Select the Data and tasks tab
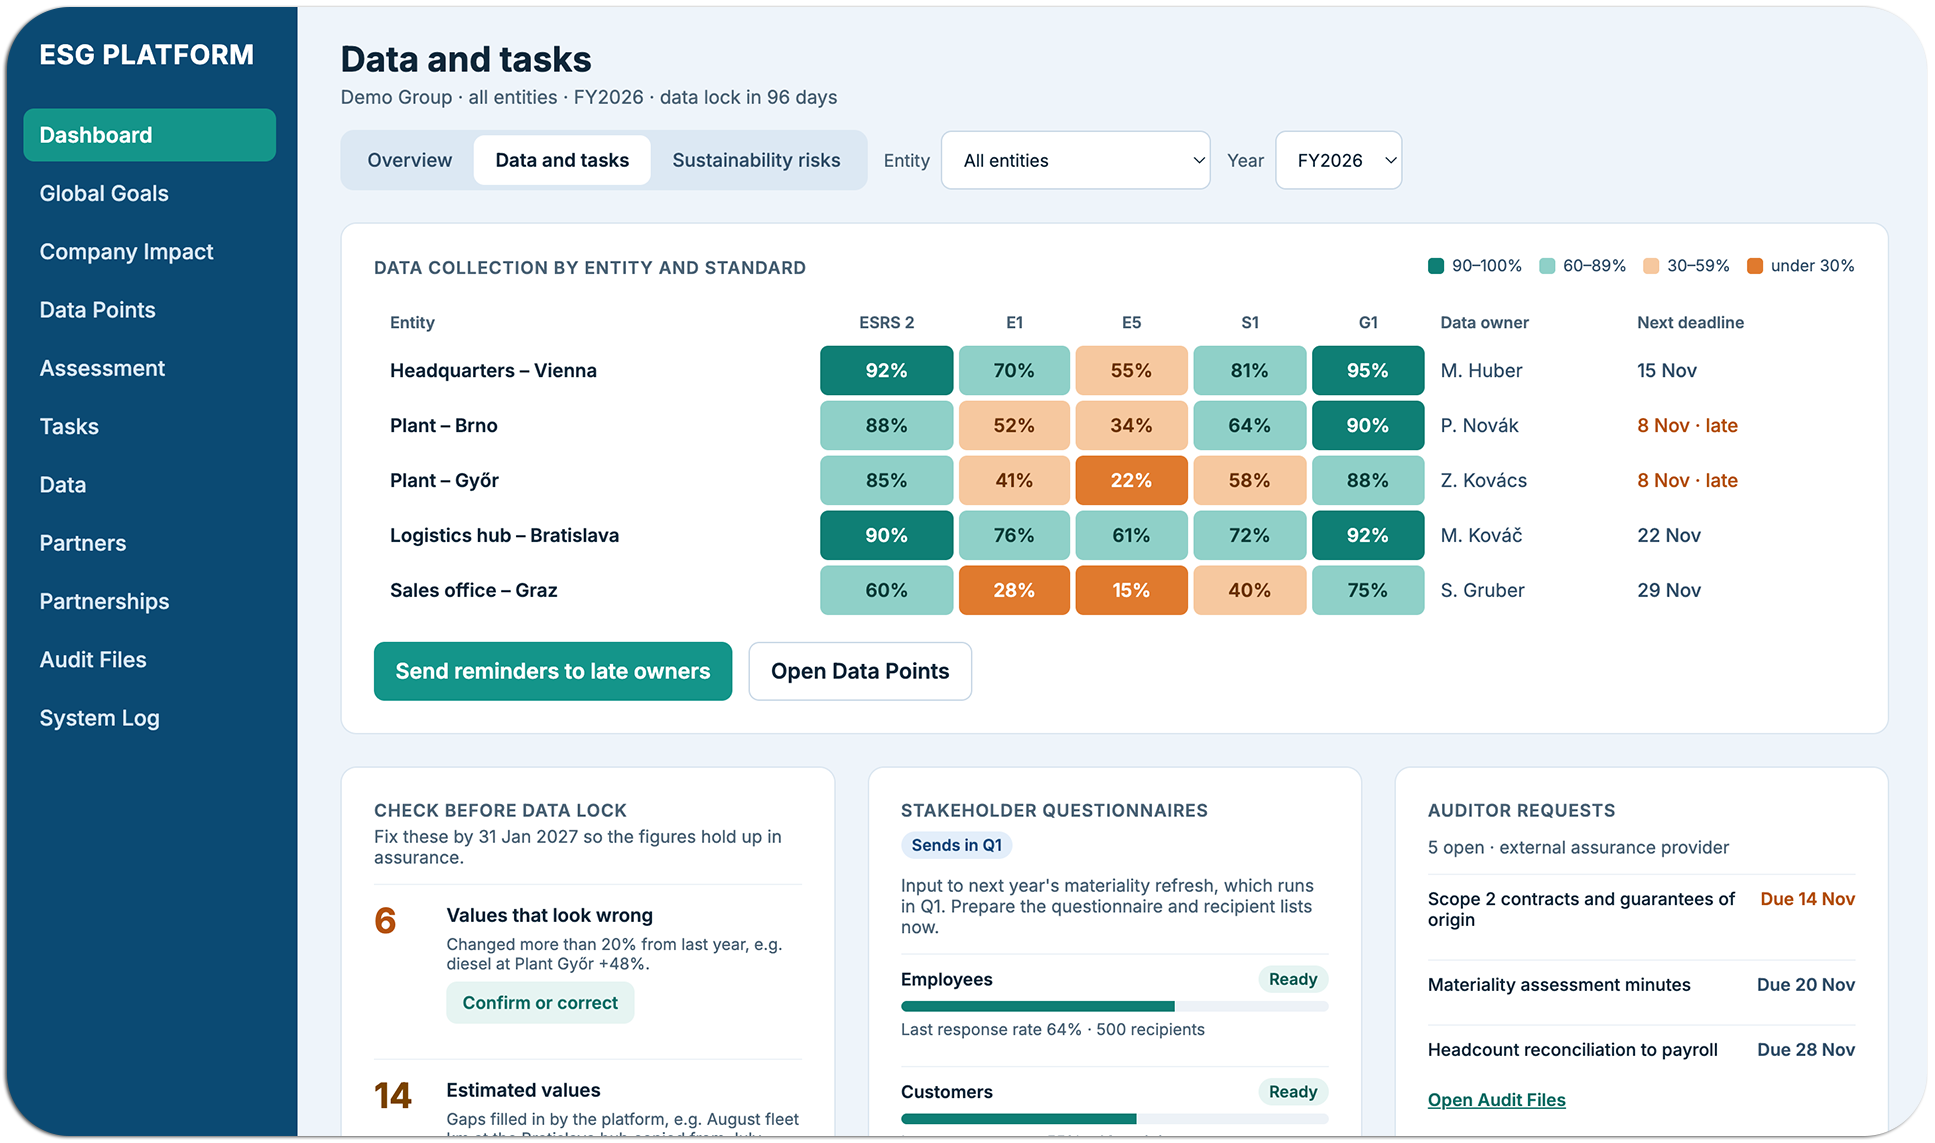 pyautogui.click(x=562, y=160)
